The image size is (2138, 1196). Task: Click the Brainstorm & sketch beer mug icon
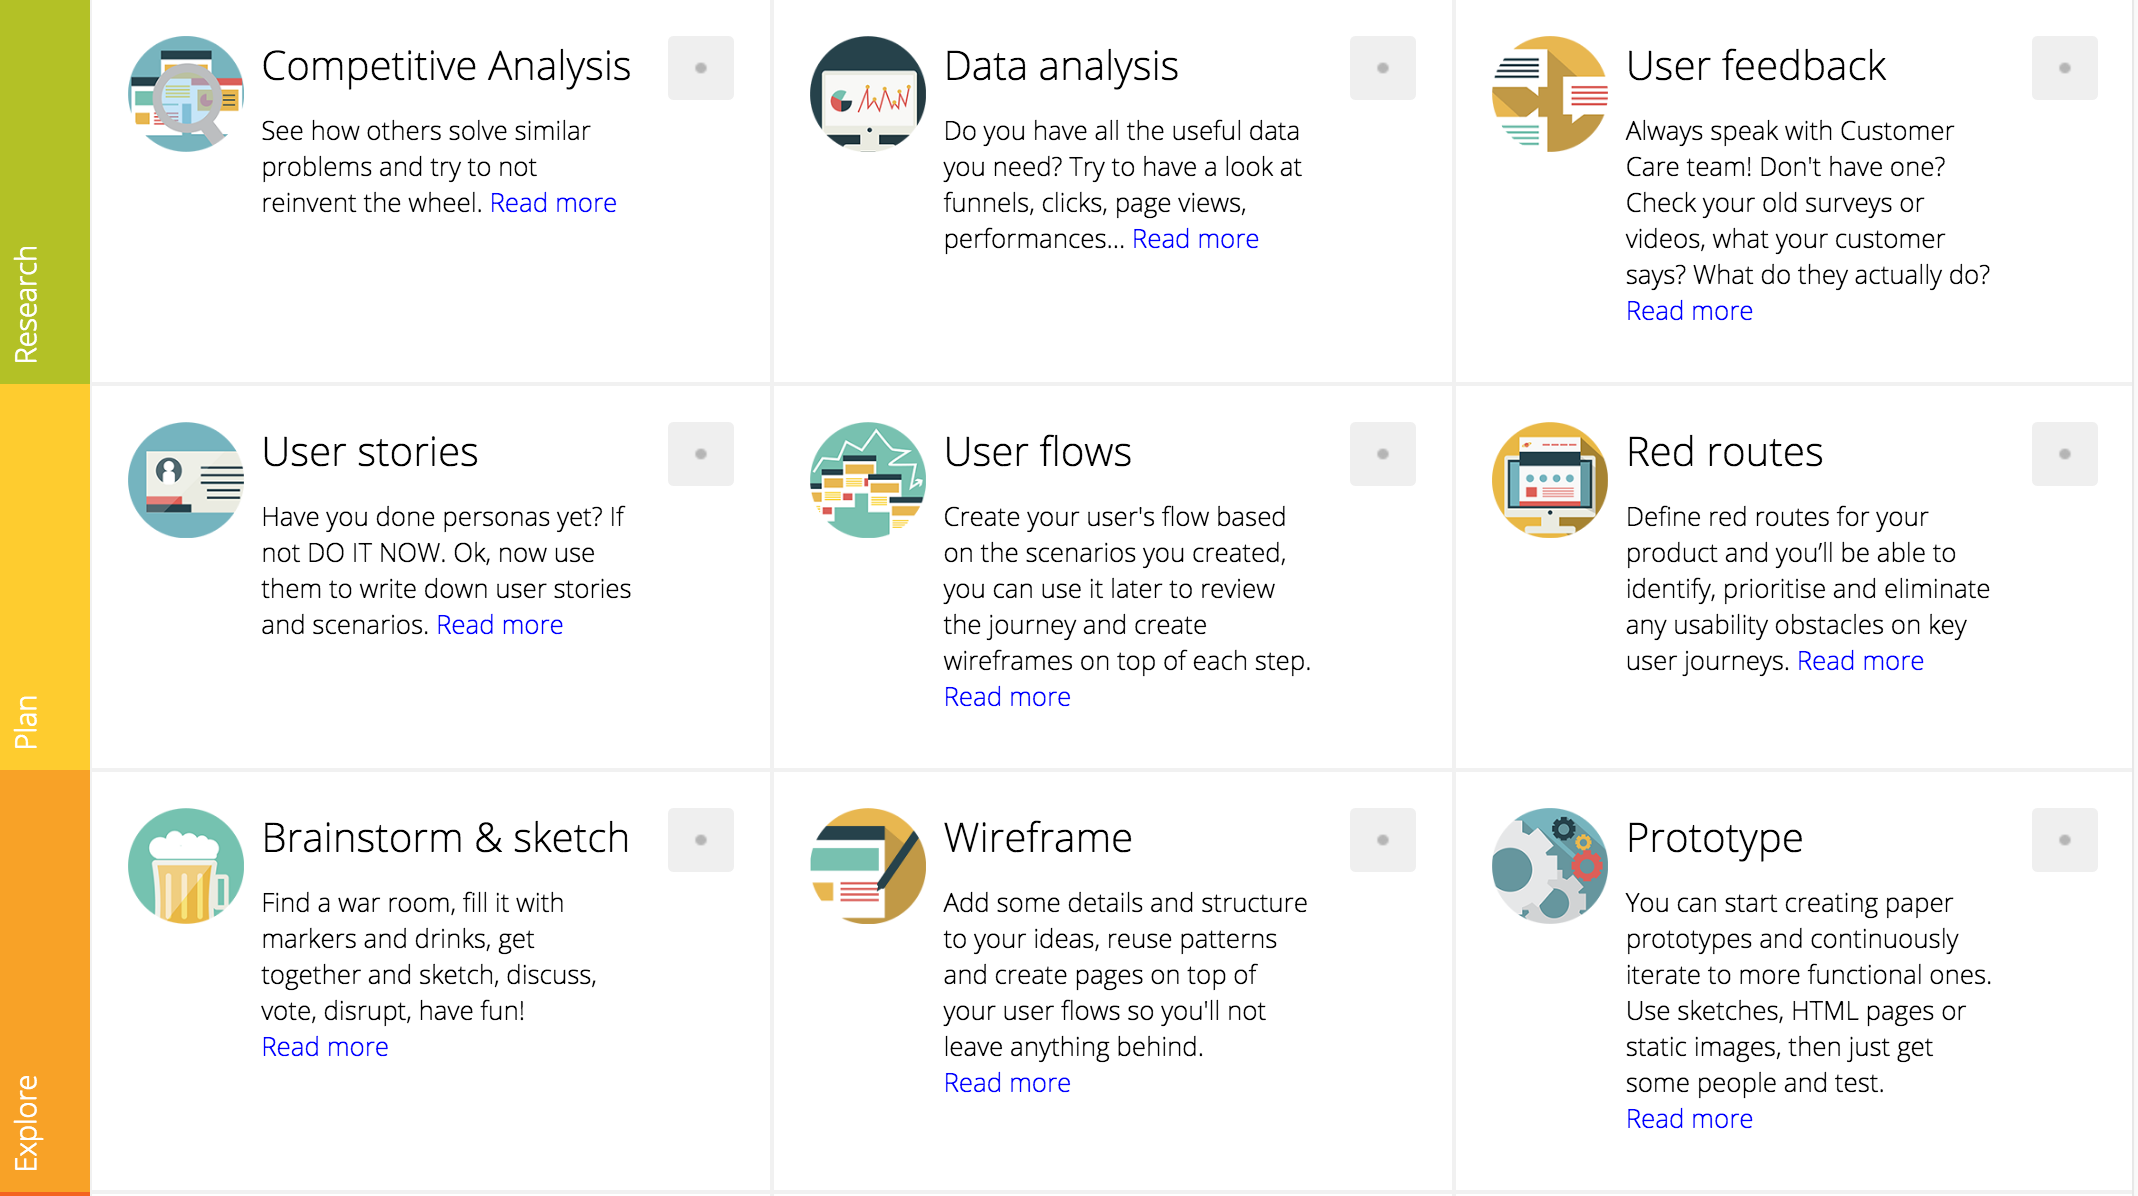pos(186,866)
